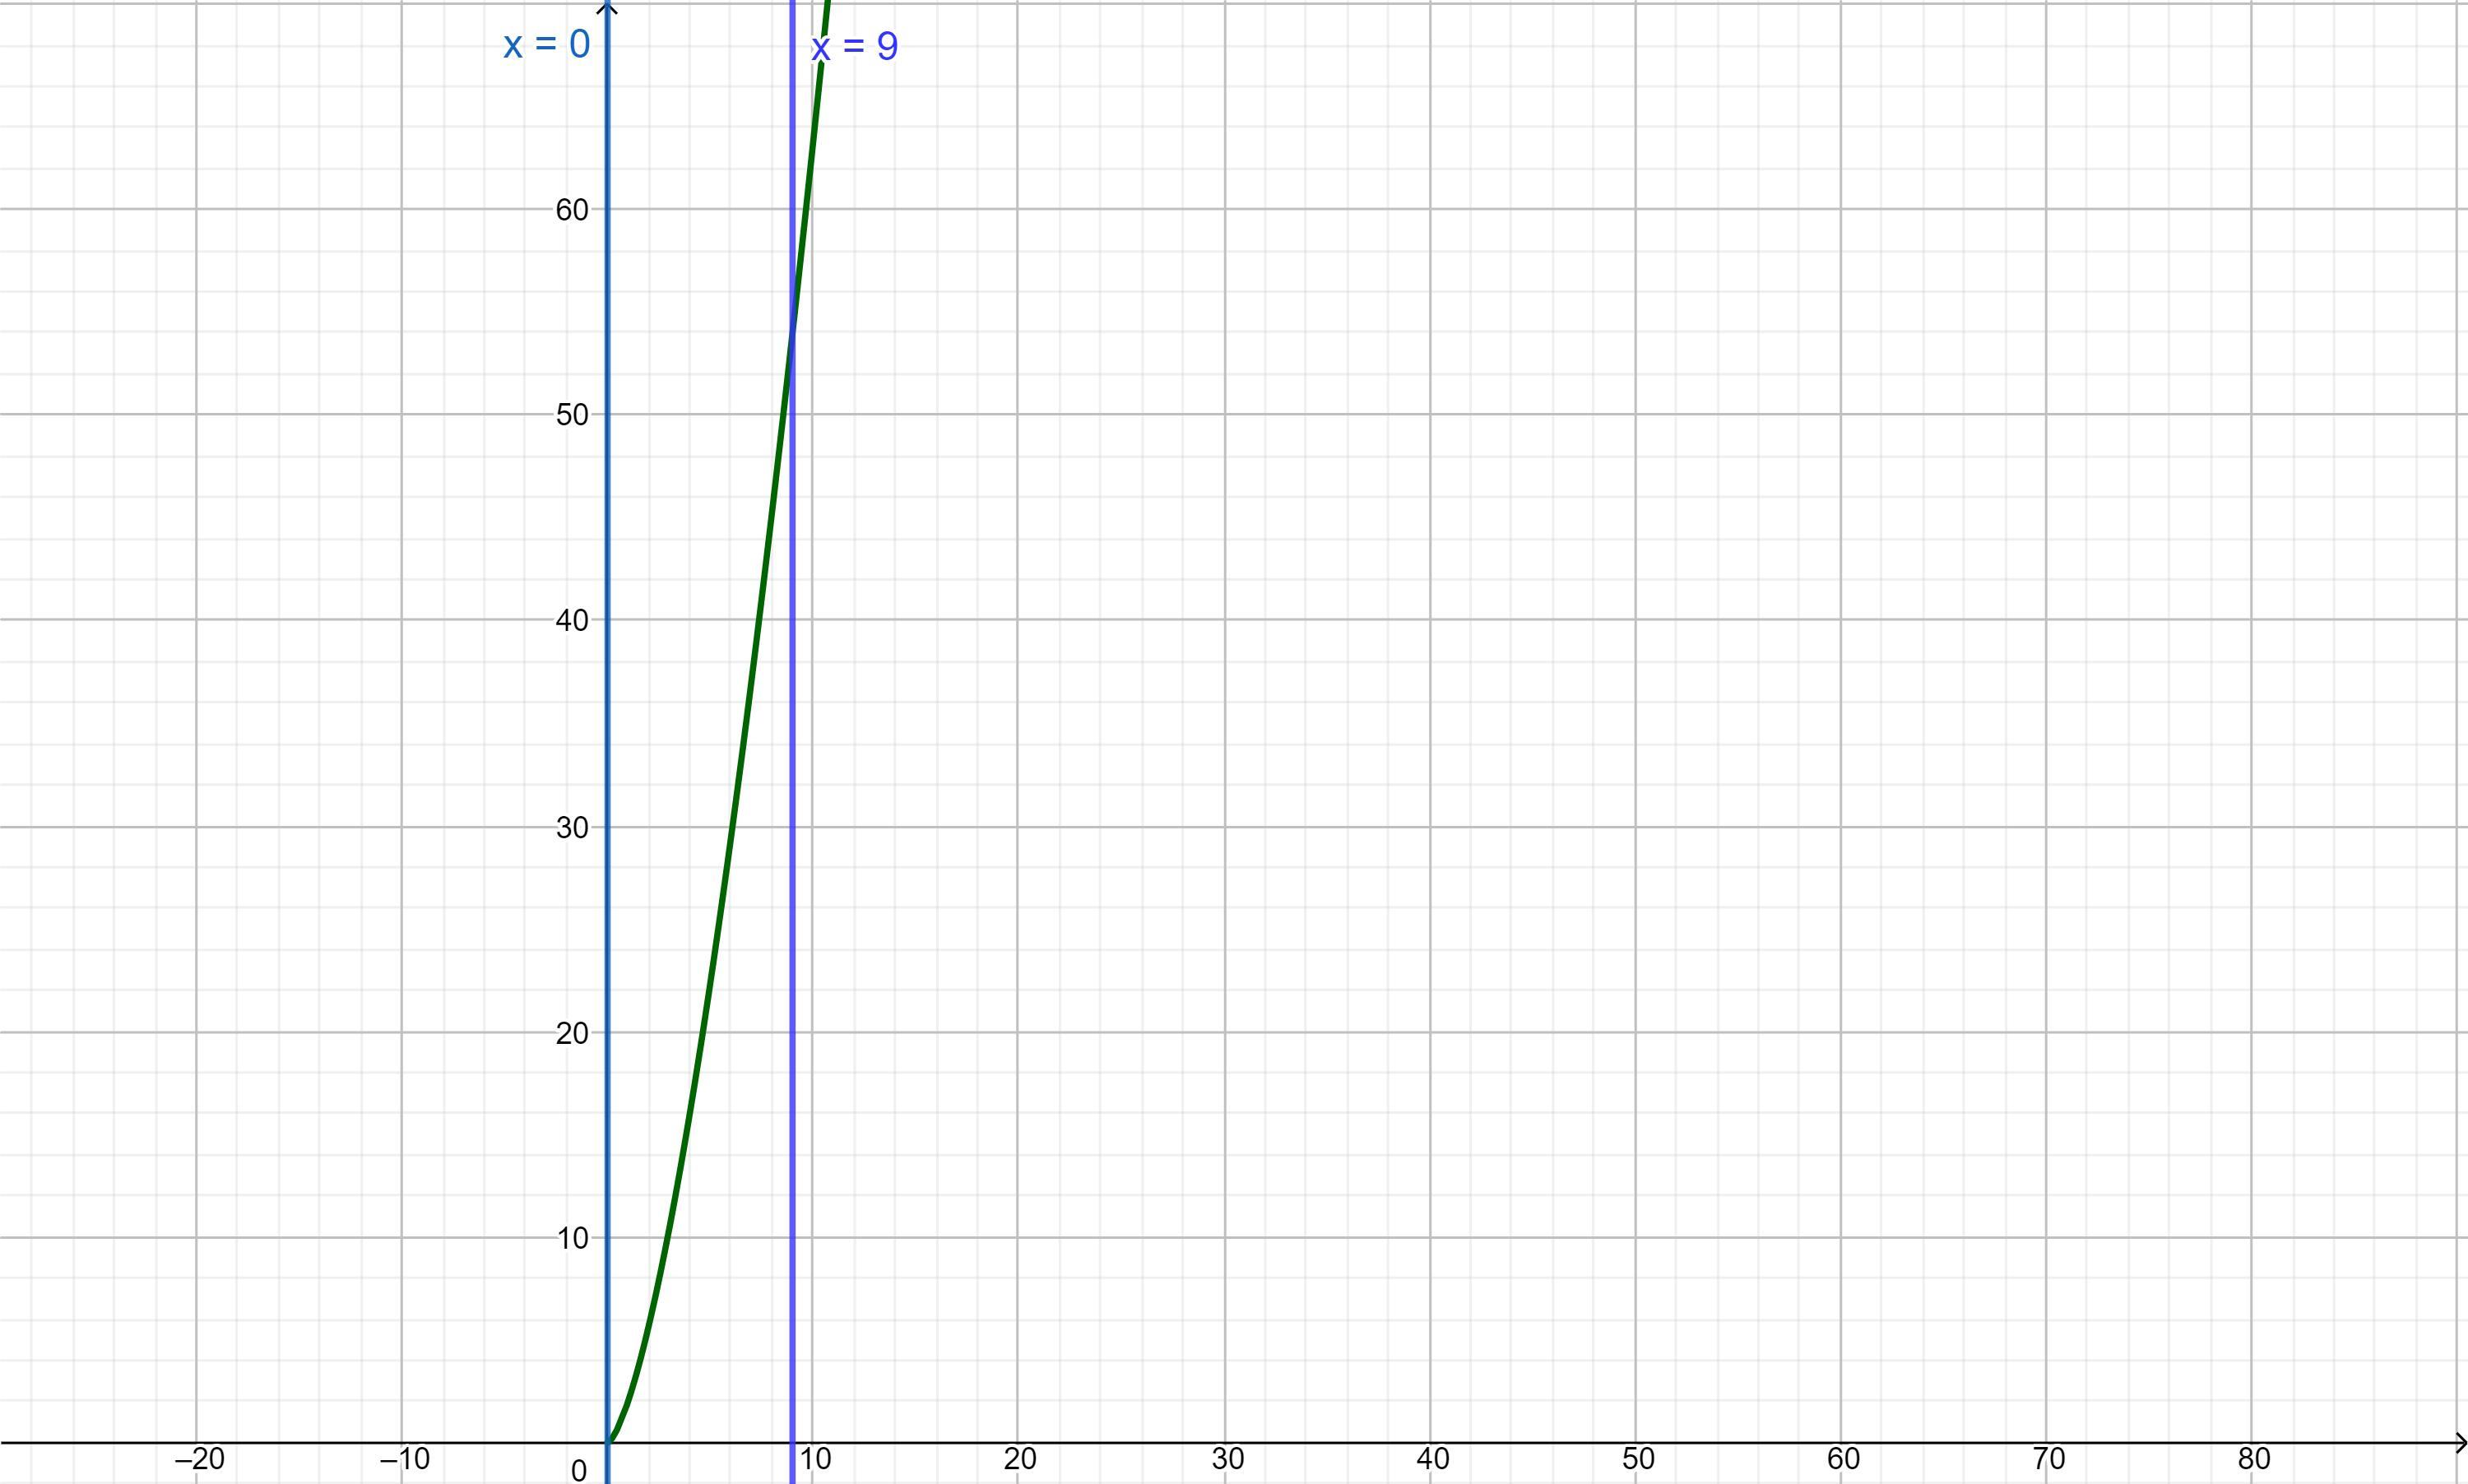Click the y-axis tick label 60
2468x1484 pixels.
tap(572, 210)
